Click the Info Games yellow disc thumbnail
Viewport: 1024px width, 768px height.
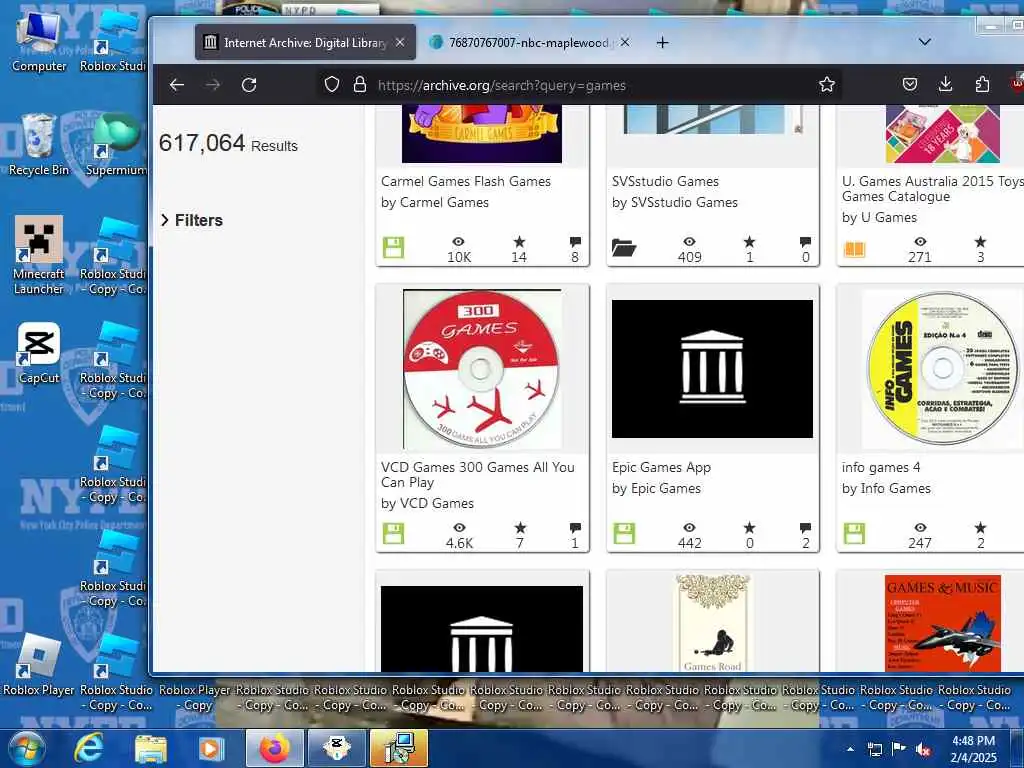(x=942, y=369)
